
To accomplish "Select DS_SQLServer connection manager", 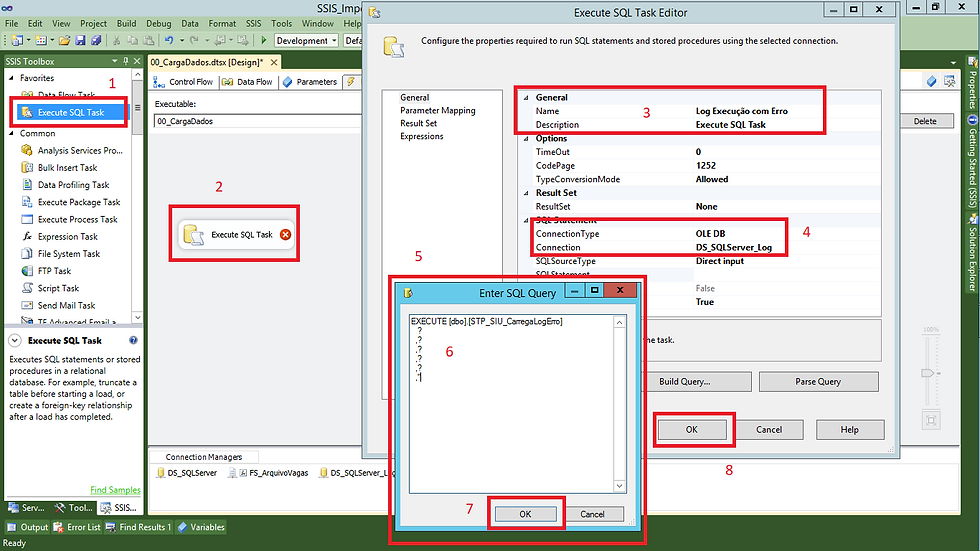I will [186, 473].
